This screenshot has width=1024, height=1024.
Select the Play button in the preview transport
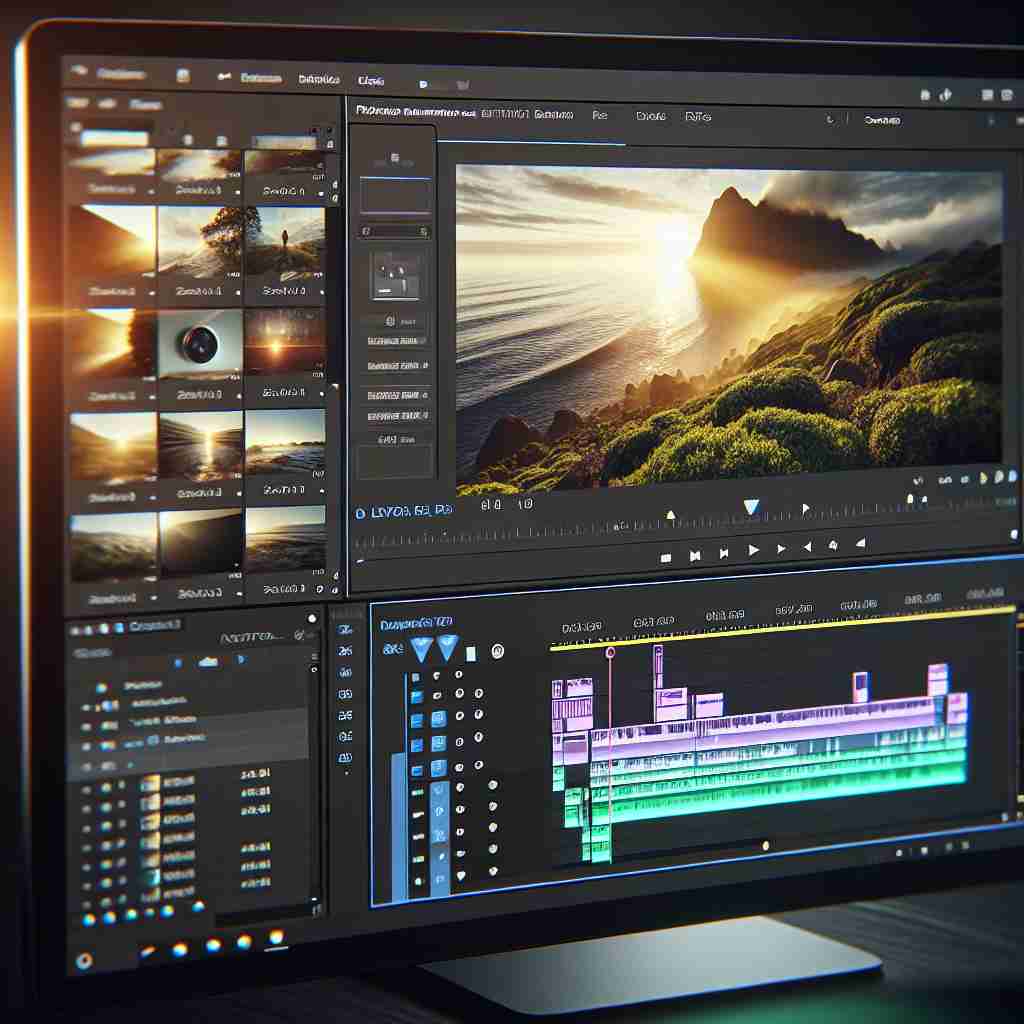752,548
